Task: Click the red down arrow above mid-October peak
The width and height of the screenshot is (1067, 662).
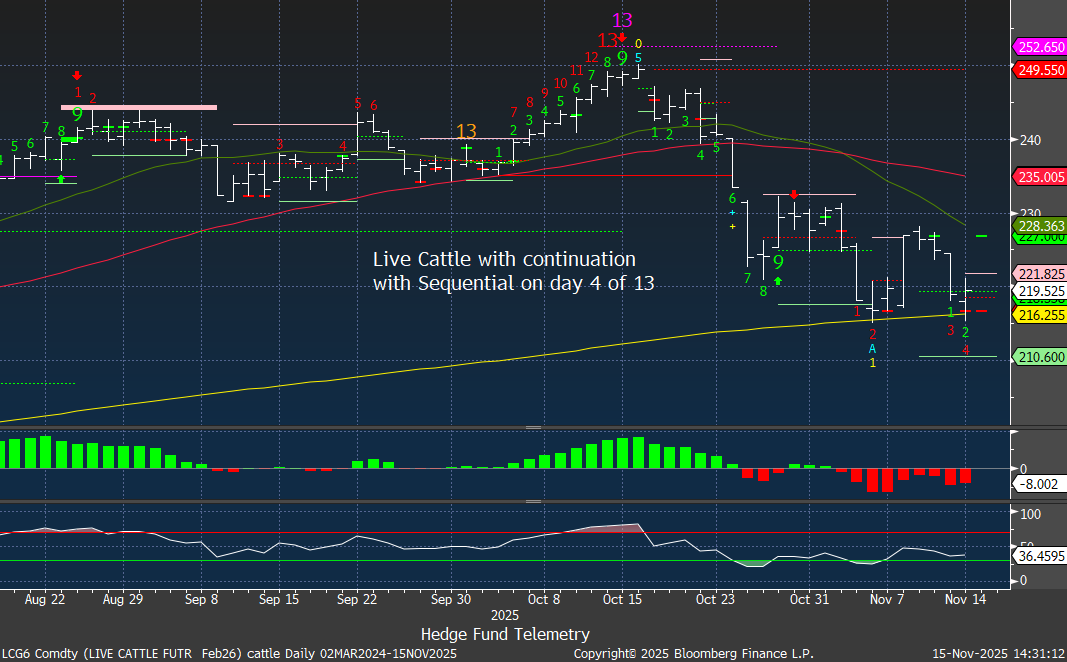Action: (x=622, y=39)
